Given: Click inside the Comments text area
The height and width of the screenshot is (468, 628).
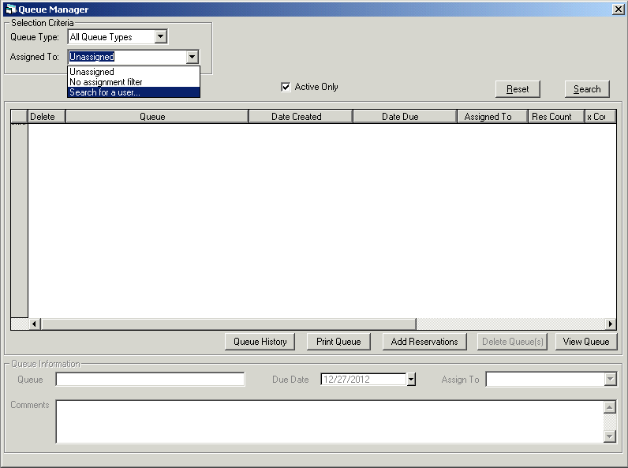Looking at the screenshot, I should coord(329,422).
